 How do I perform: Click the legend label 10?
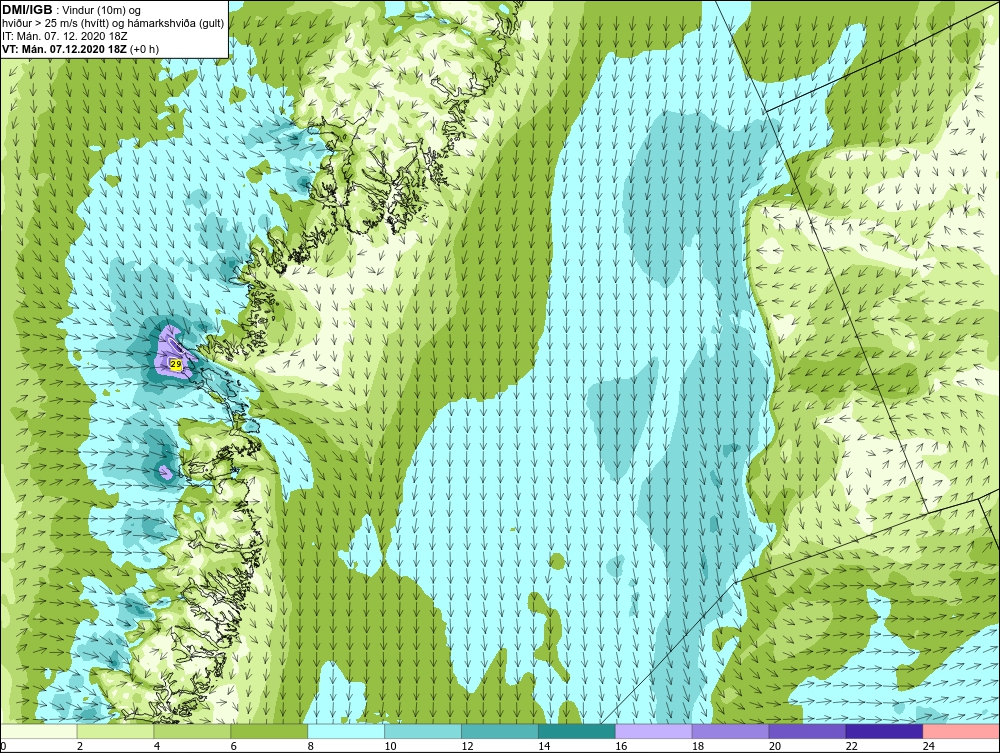click(390, 746)
